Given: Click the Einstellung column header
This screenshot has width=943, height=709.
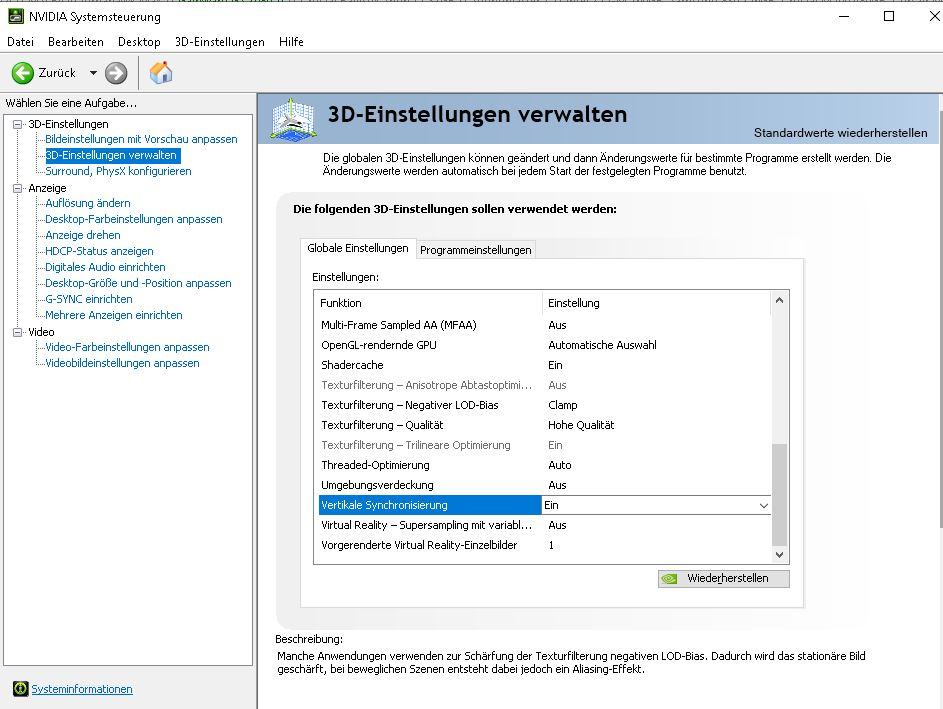Looking at the screenshot, I should point(657,303).
